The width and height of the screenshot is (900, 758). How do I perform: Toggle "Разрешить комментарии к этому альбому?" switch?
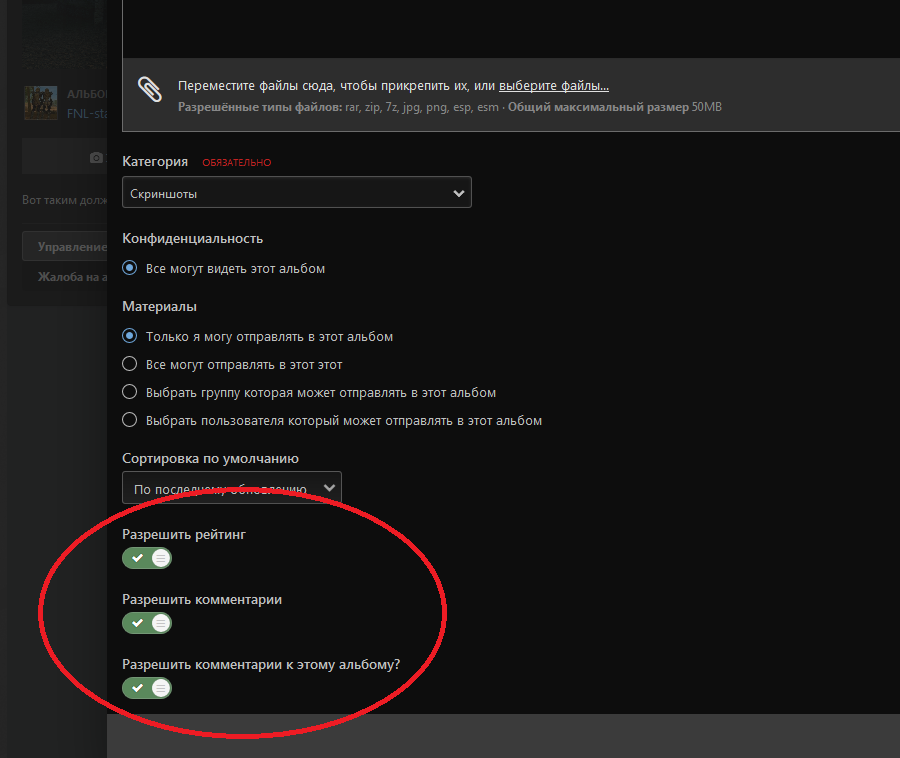147,688
